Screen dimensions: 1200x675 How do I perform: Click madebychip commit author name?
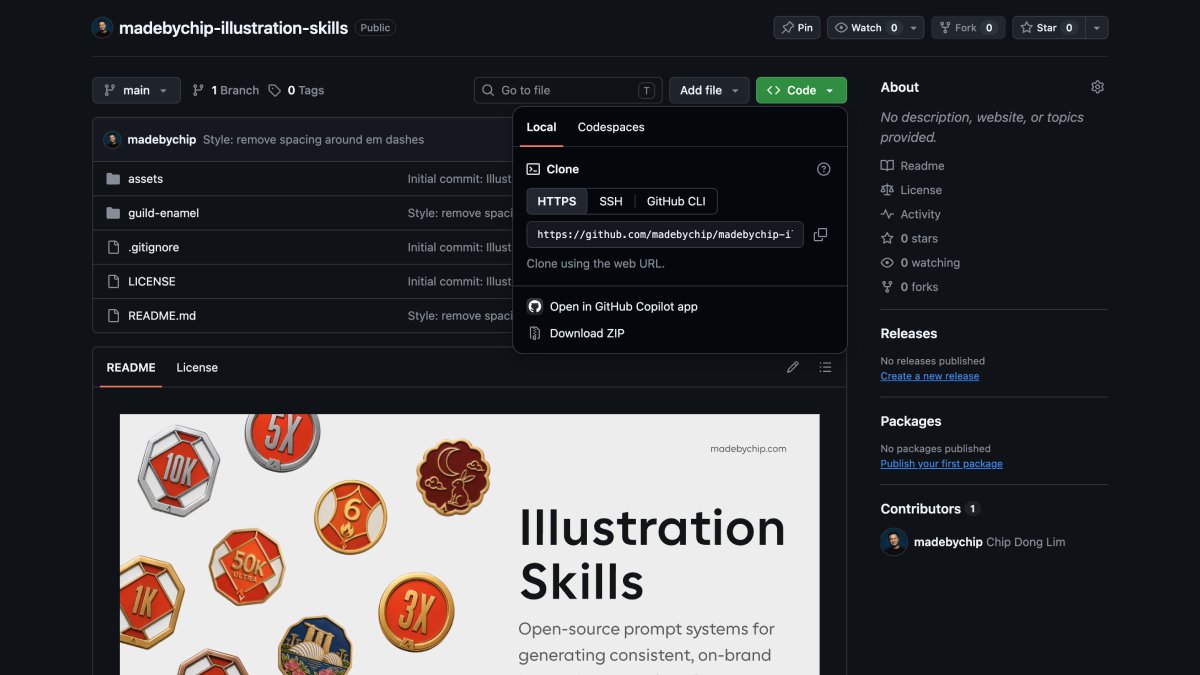pos(161,140)
